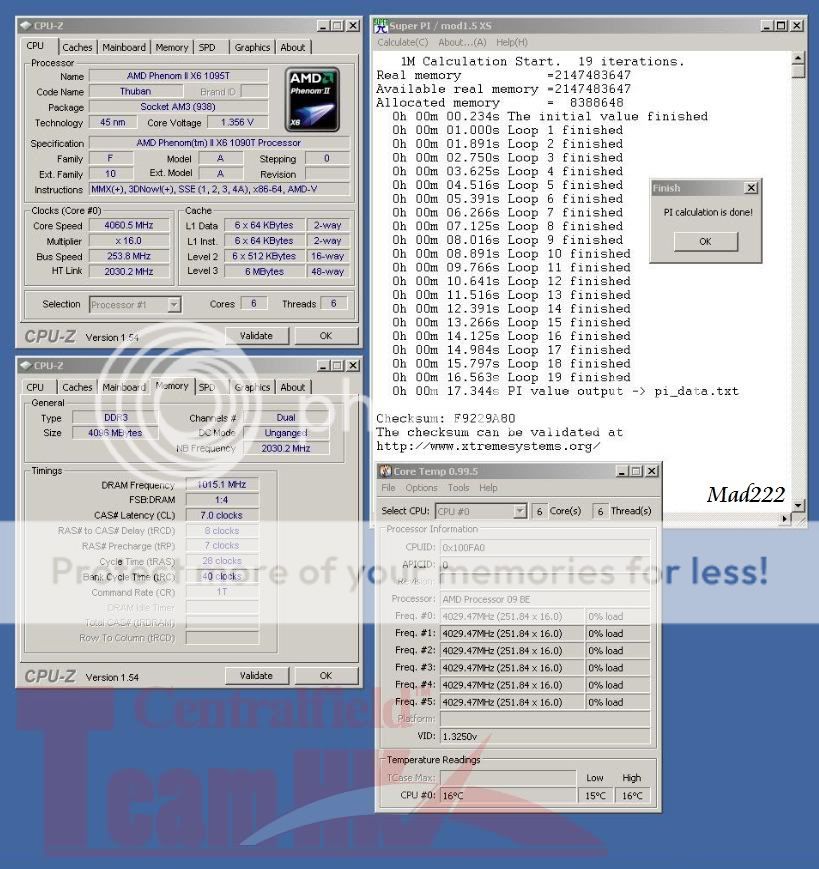The image size is (819, 869).
Task: Select Memory tab in the CPU-Z processor window
Action: pos(172,48)
